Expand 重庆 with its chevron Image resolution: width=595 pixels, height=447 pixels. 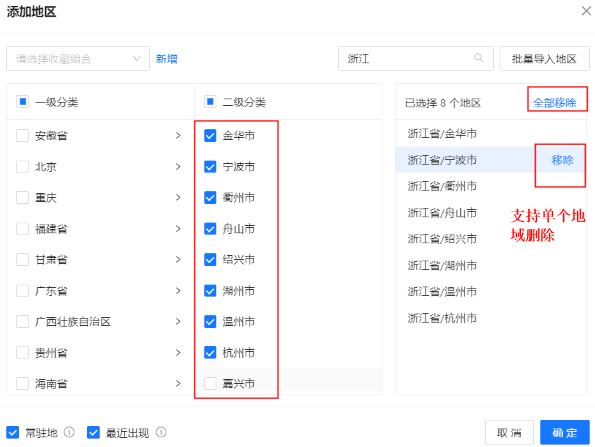(178, 198)
